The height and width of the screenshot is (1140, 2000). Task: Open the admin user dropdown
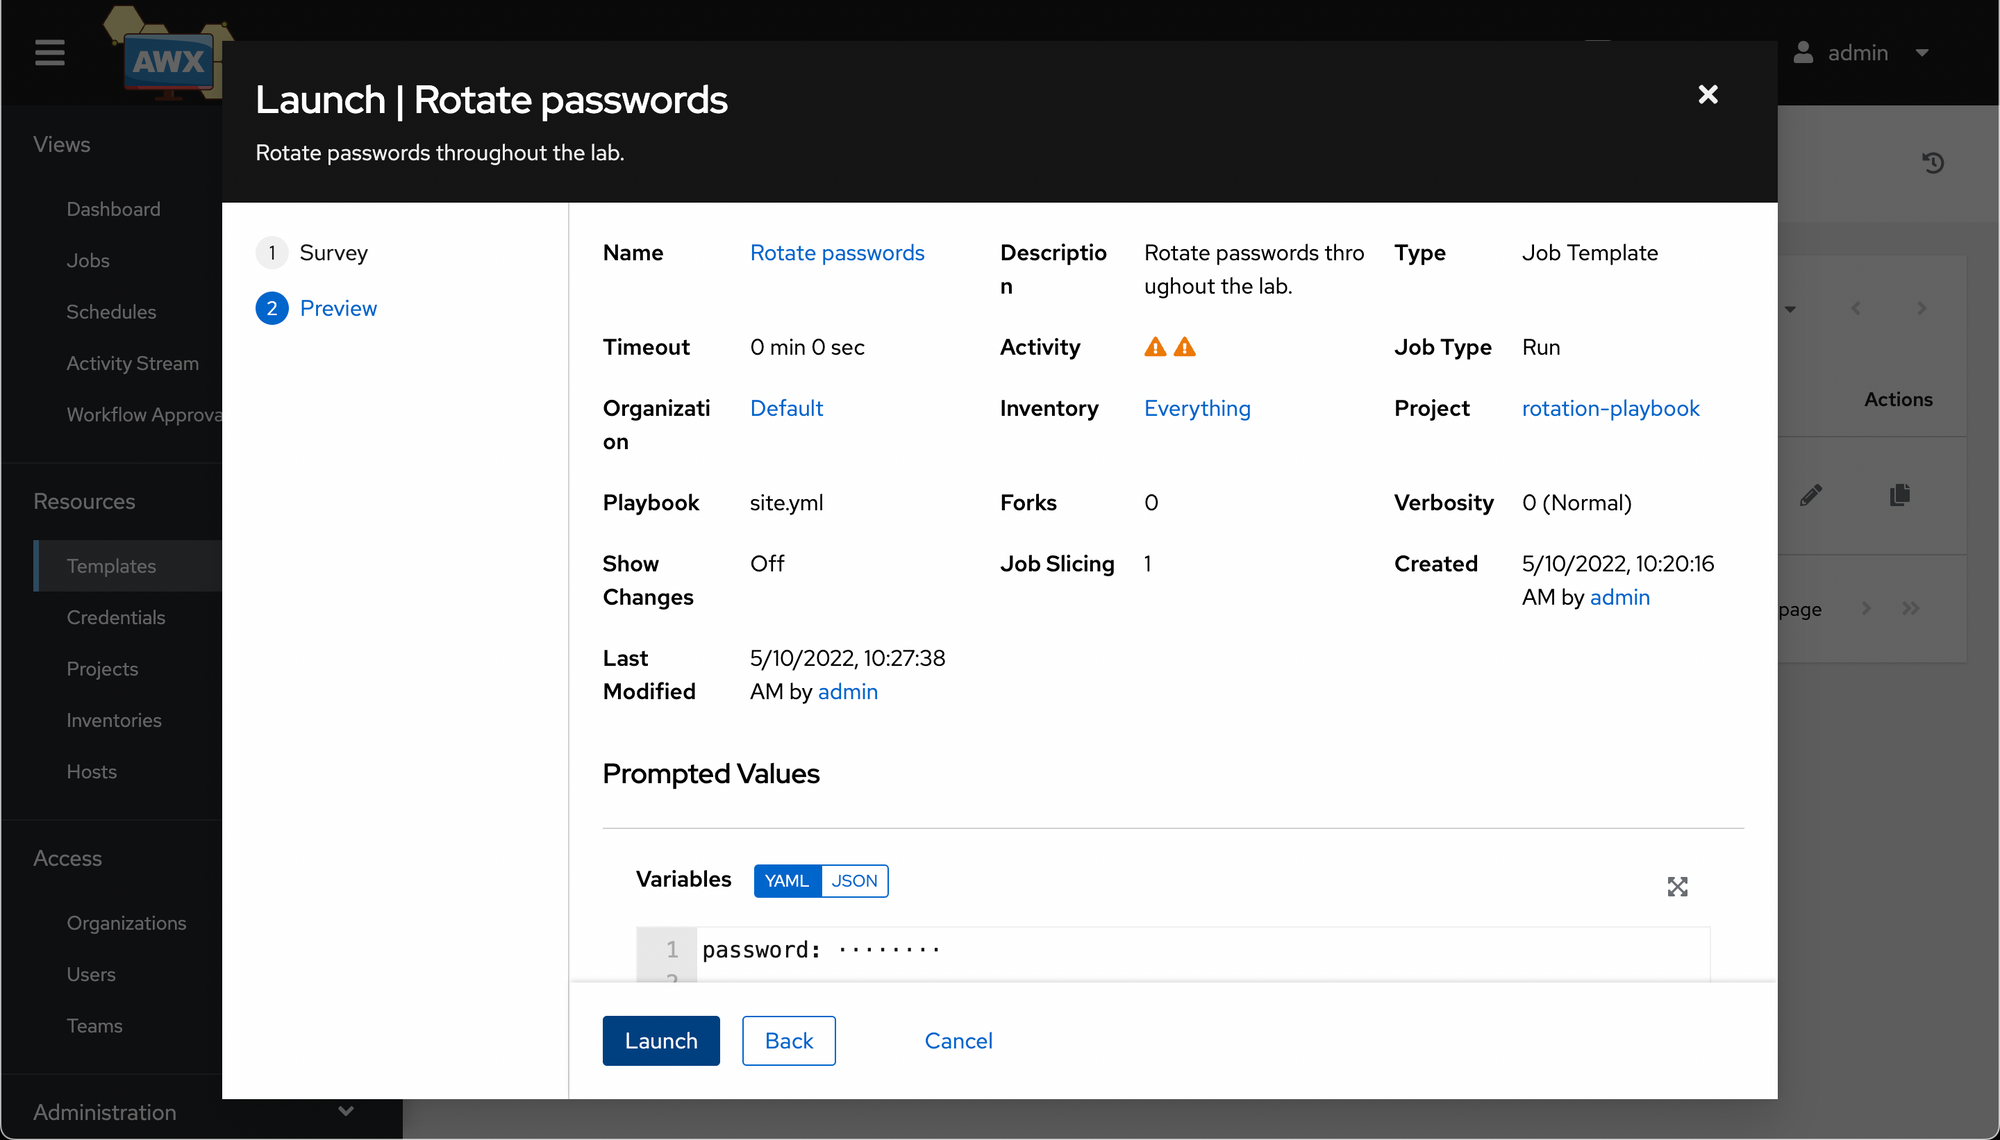(1861, 53)
